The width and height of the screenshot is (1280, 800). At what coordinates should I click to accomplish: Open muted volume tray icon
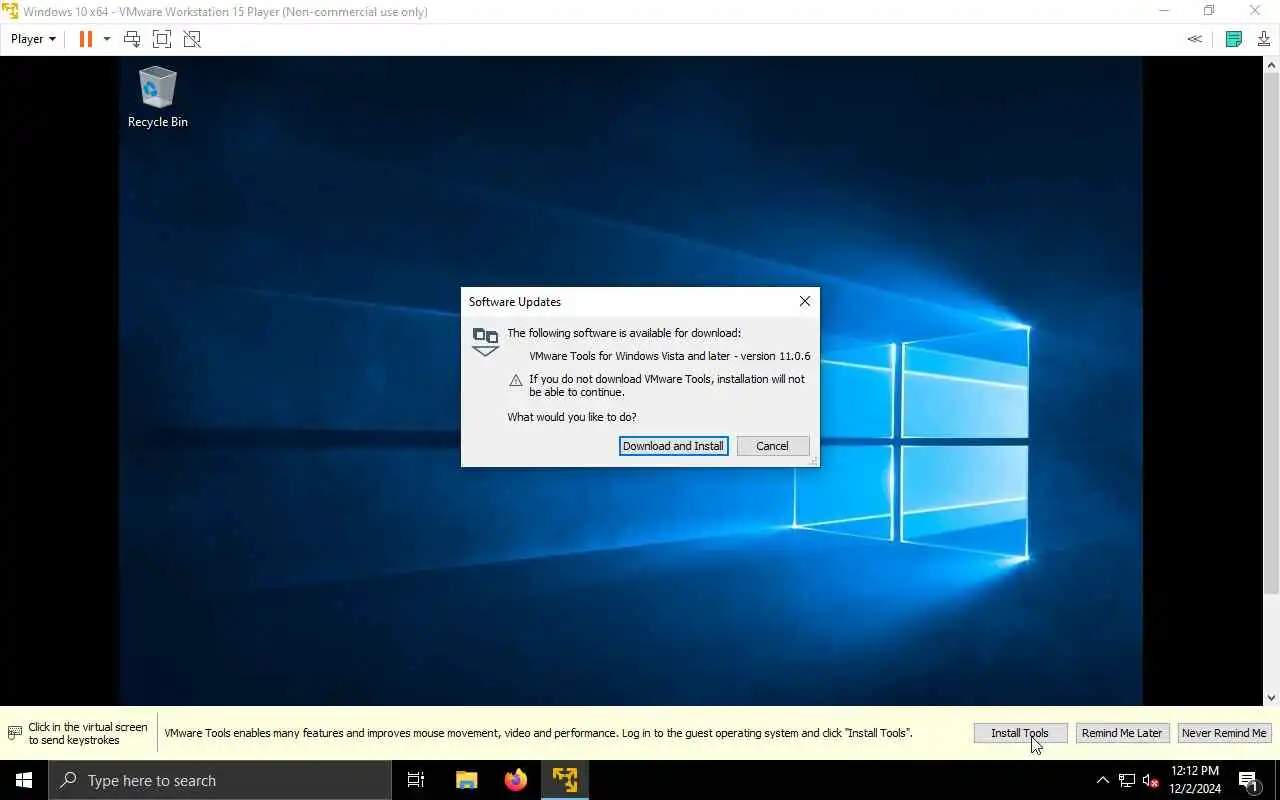tap(1150, 780)
